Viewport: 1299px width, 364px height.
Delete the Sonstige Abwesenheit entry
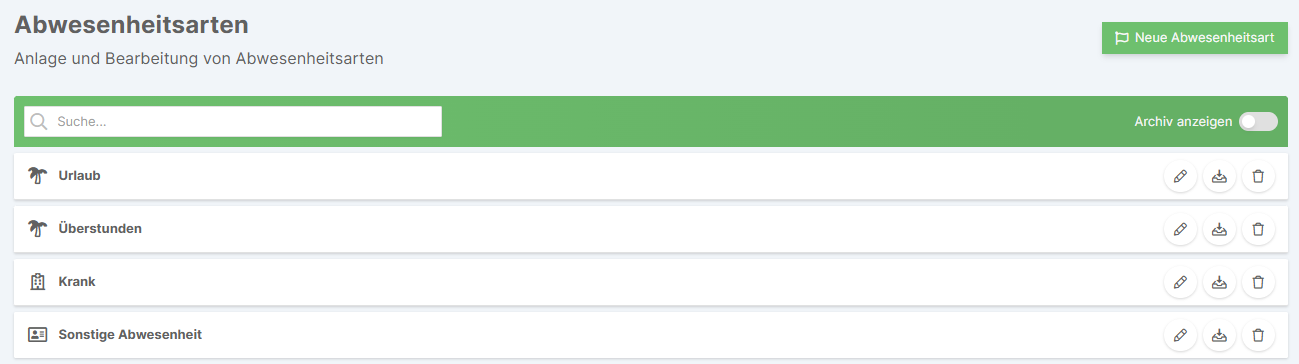point(1258,335)
